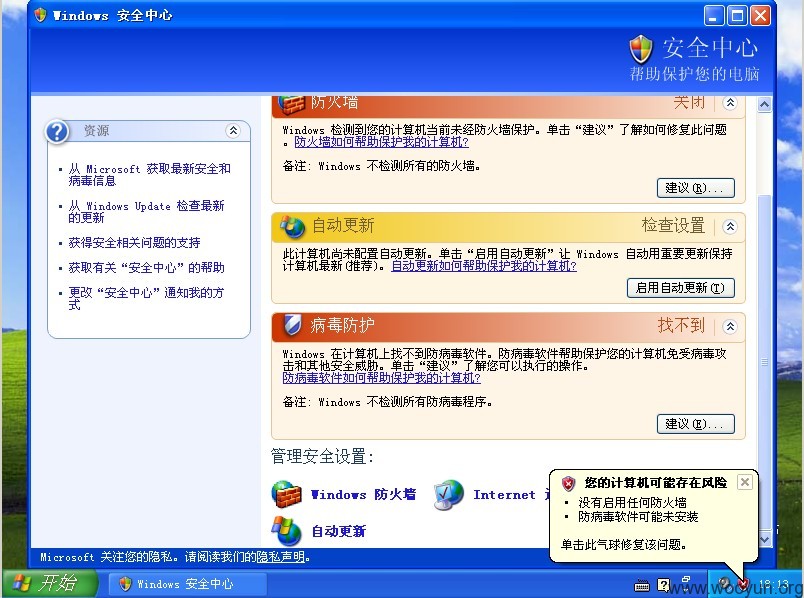The width and height of the screenshot is (804, 598).
Task: Click the vertical scrollbar thumb
Action: pos(764,363)
